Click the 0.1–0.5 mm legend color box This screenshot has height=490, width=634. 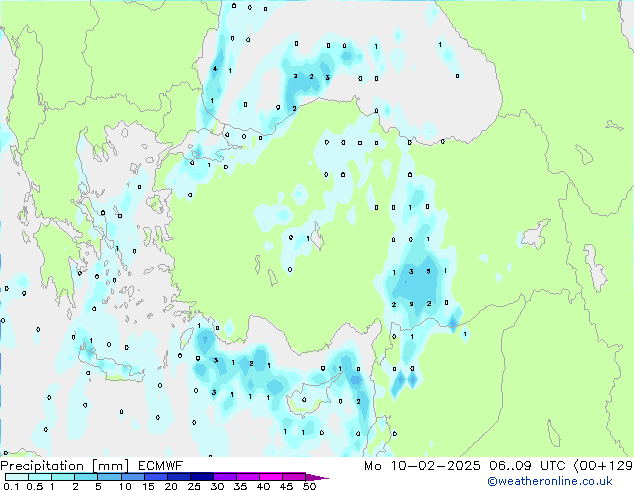coord(17,477)
